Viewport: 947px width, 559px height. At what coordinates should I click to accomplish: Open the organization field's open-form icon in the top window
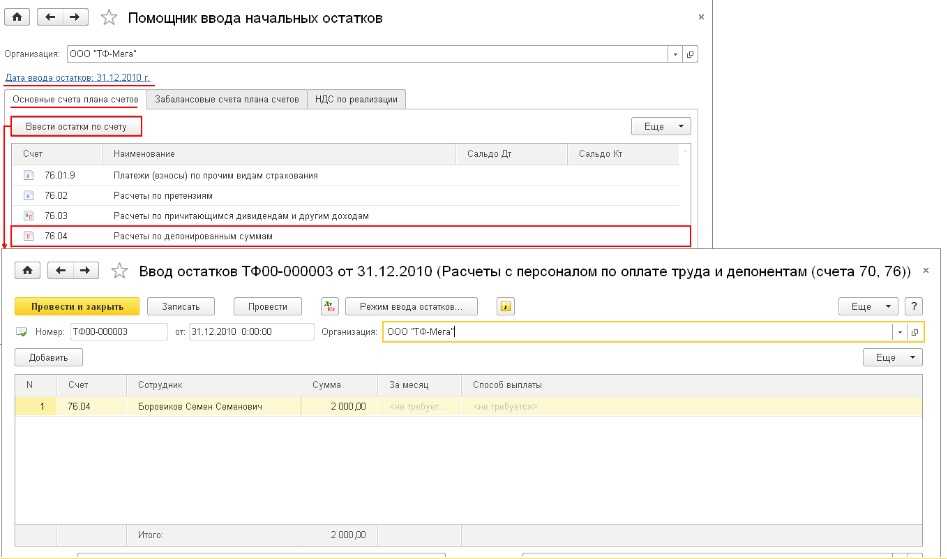pos(691,54)
